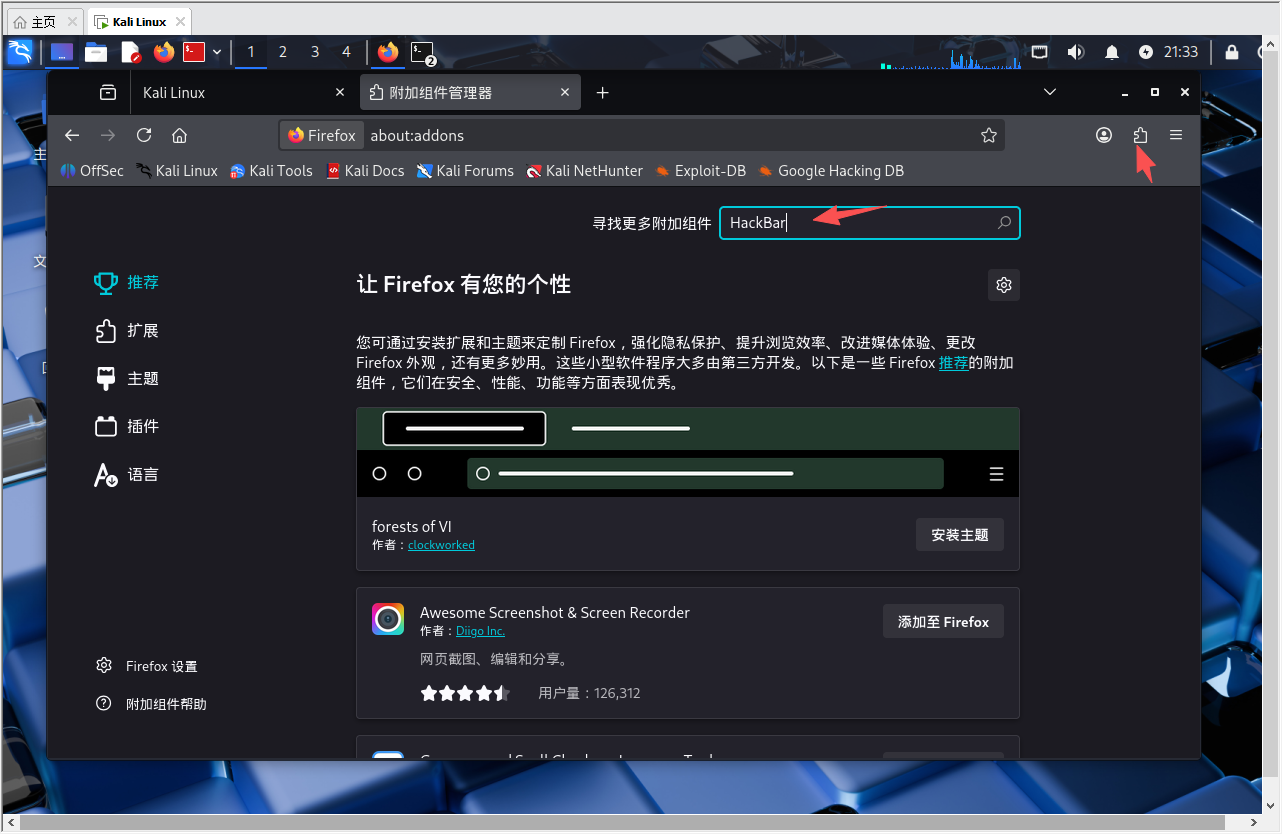
Task: Bookmark this page with the star
Action: [x=989, y=135]
